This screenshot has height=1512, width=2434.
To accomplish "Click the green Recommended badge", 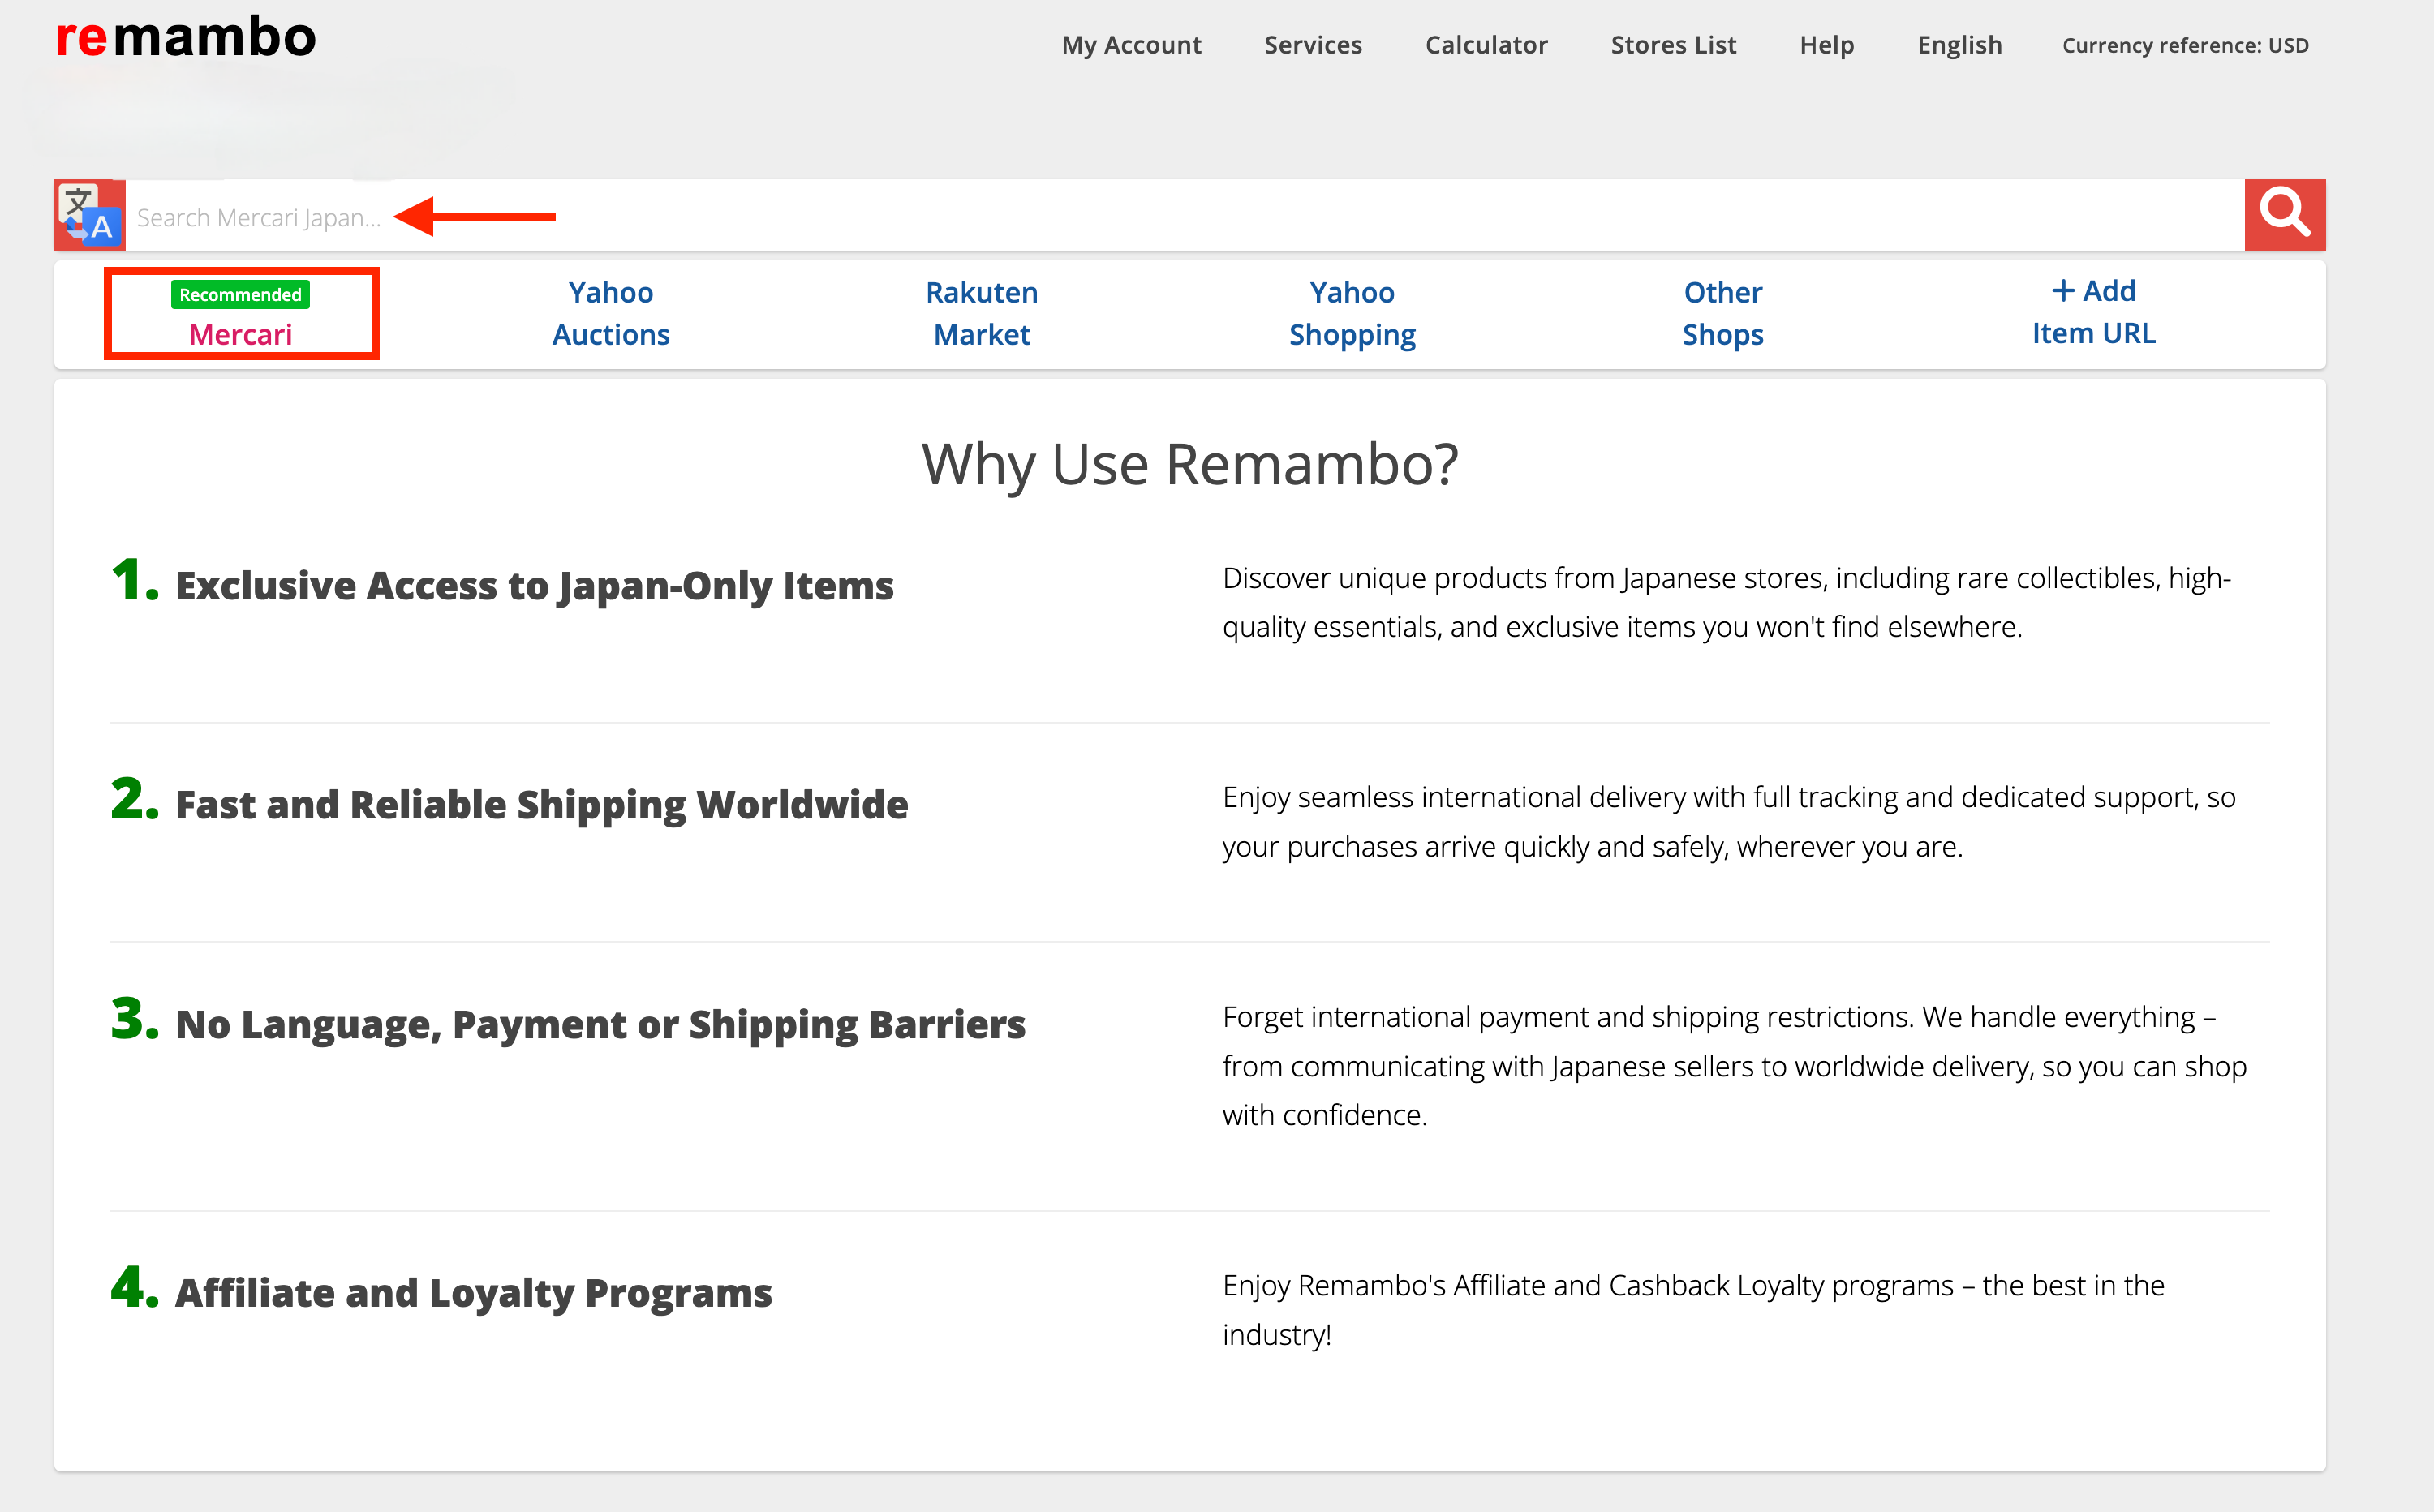I will click(x=240, y=295).
